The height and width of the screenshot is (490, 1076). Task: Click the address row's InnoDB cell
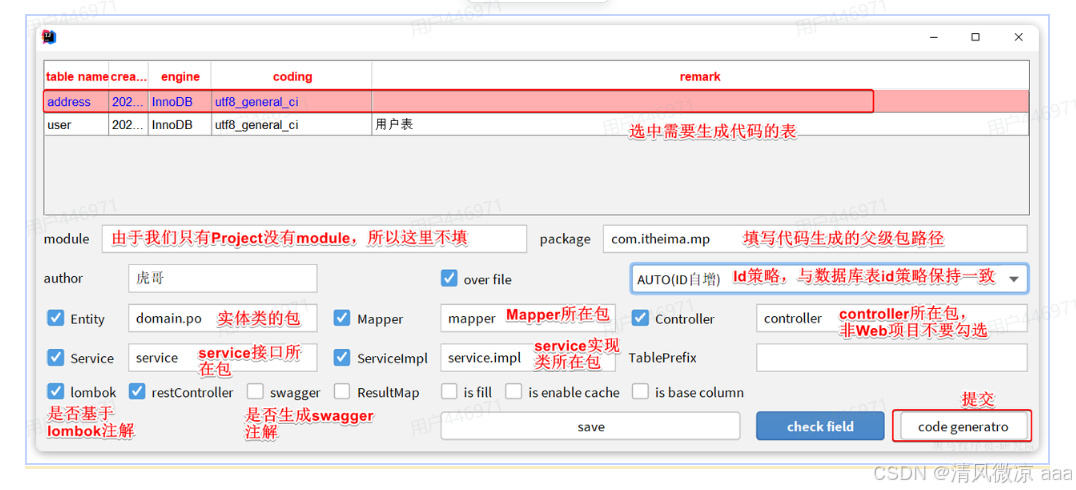[180, 102]
